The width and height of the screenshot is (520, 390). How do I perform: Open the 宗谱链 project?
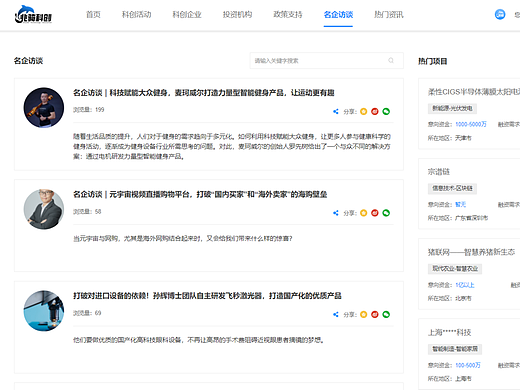click(x=439, y=172)
